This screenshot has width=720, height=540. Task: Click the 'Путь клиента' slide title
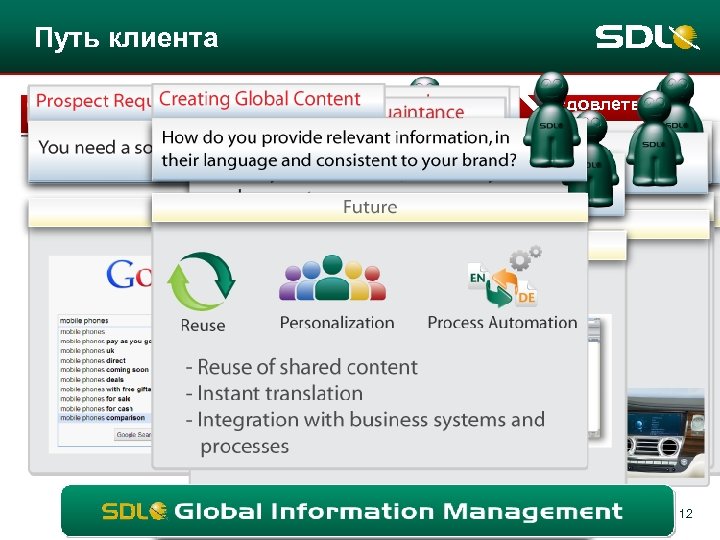click(126, 38)
